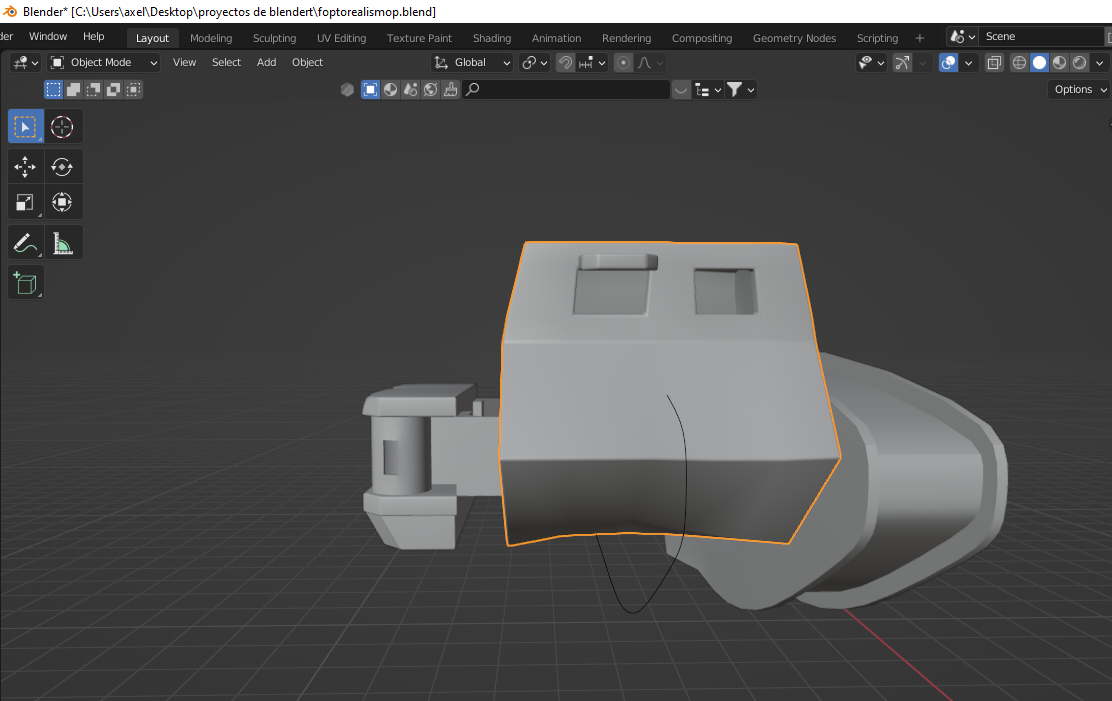The width and height of the screenshot is (1112, 701).
Task: Open the snapping options dropdown
Action: coord(592,62)
